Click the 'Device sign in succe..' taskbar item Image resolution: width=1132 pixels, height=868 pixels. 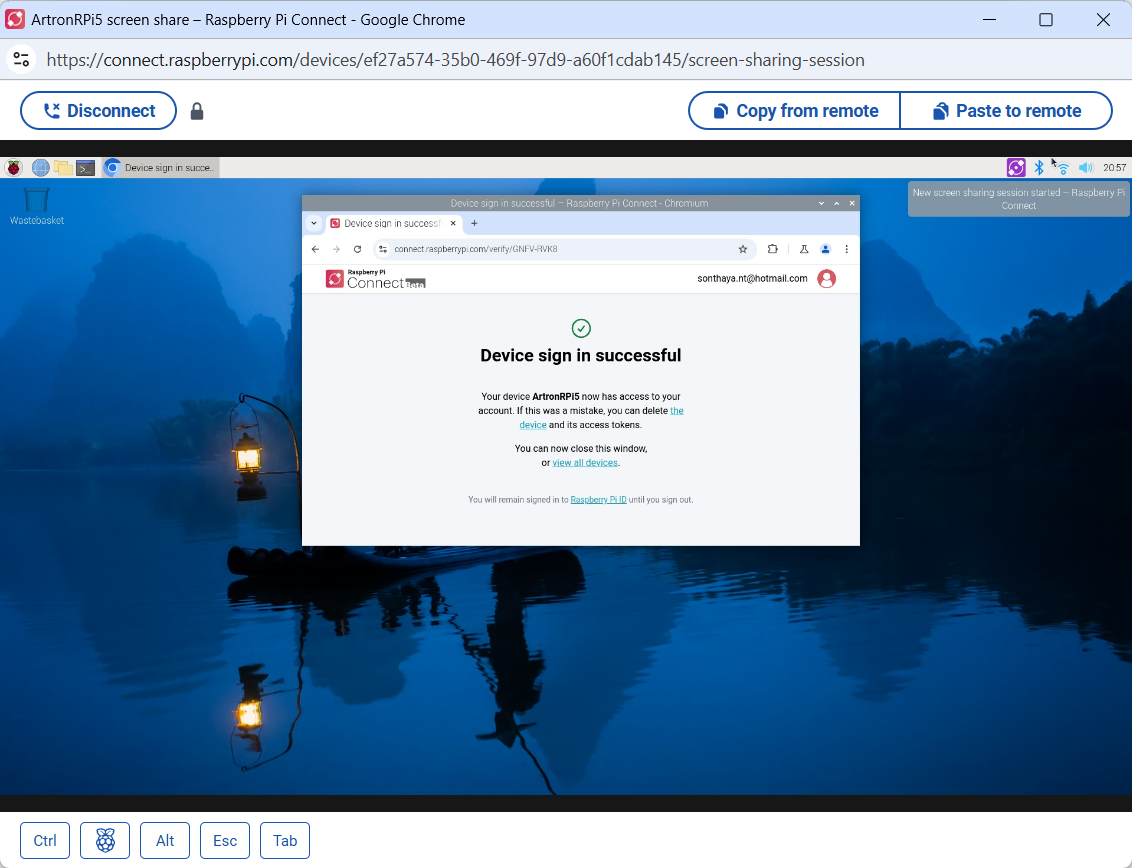[160, 168]
